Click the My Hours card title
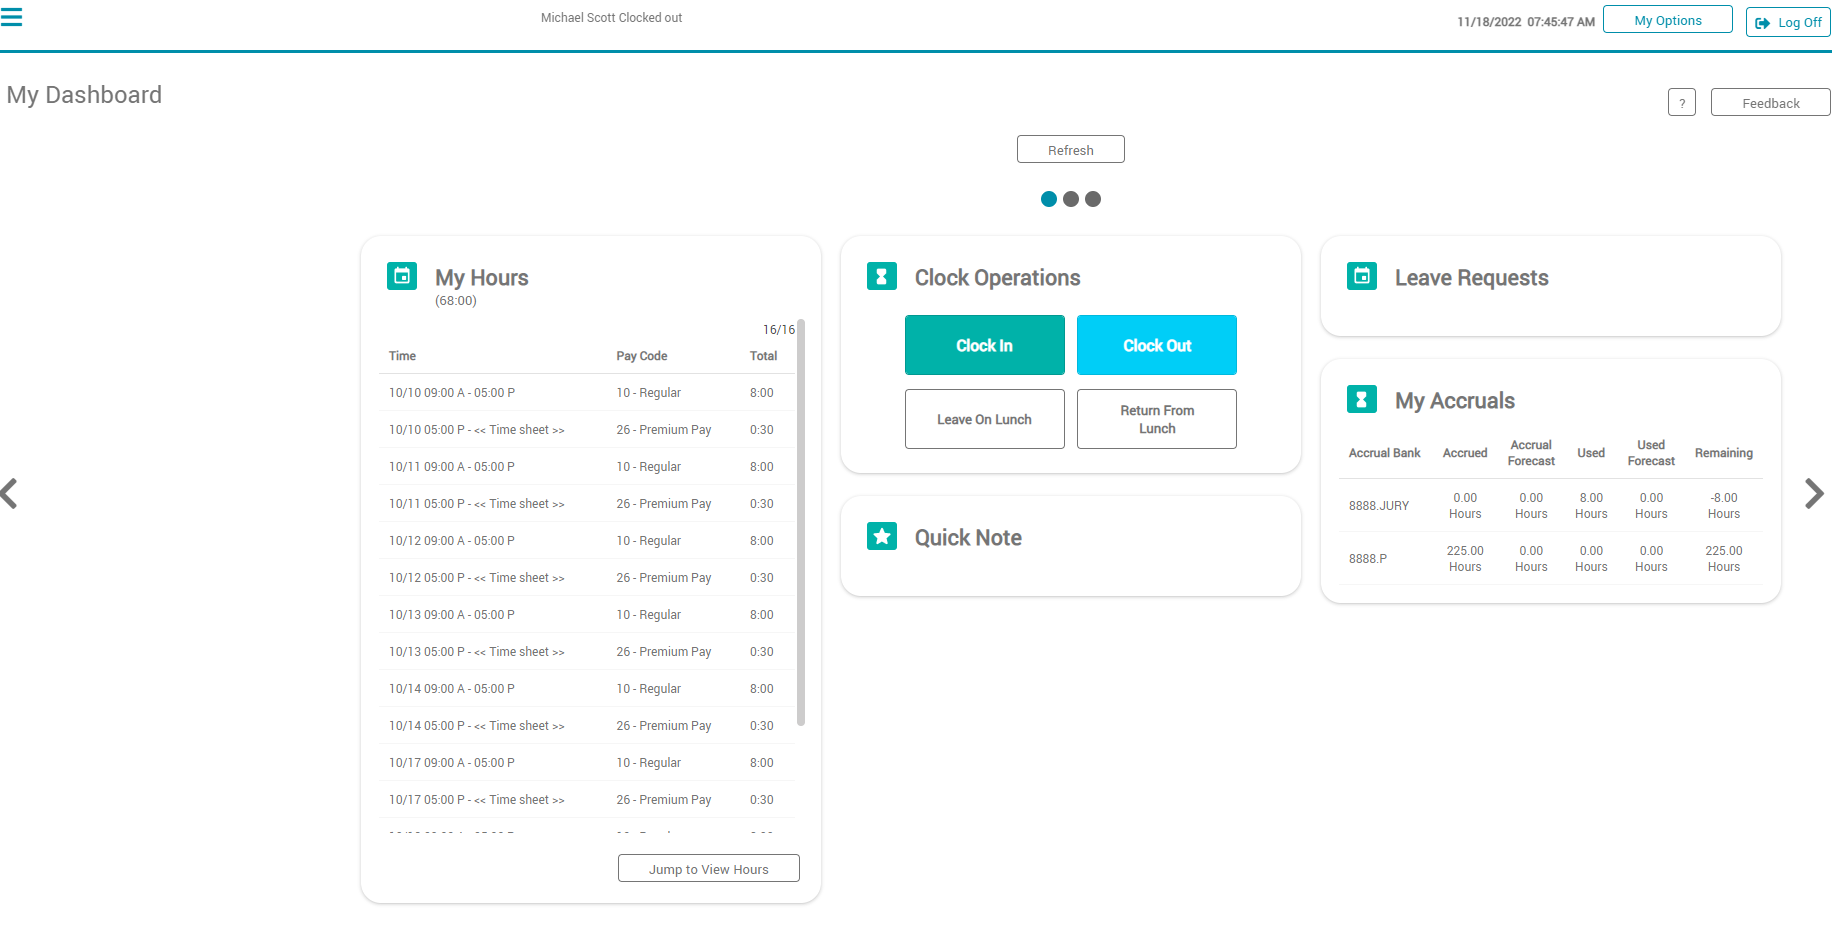 pyautogui.click(x=481, y=278)
